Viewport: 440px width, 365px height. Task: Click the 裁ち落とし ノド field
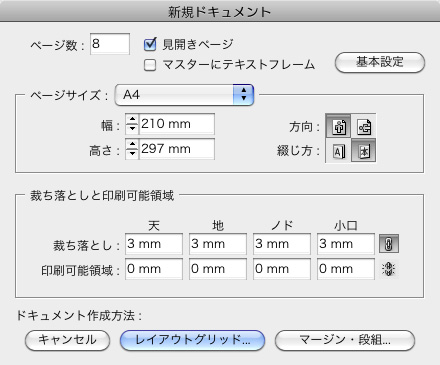pos(282,244)
